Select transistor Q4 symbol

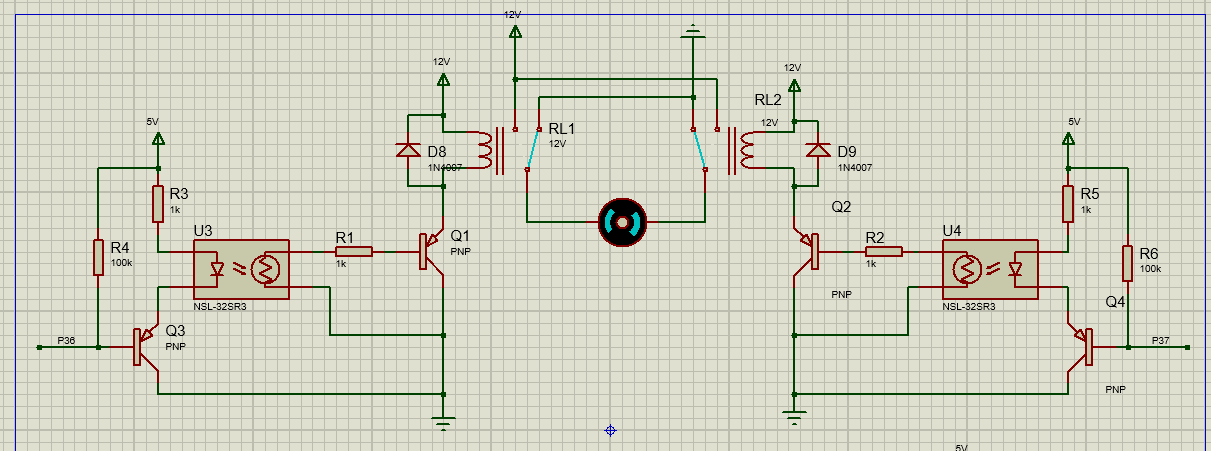[x=1078, y=346]
